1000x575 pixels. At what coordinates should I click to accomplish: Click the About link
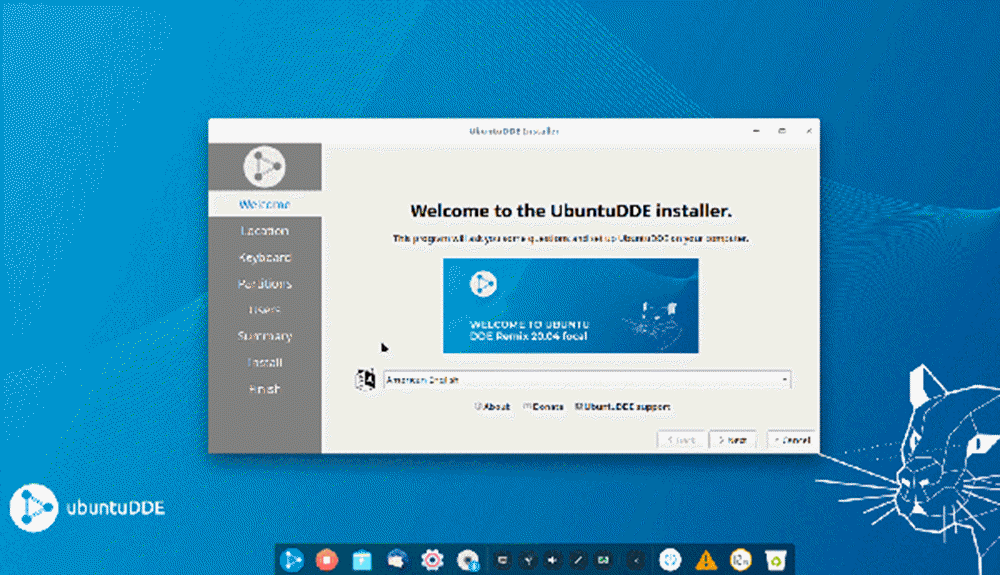492,407
